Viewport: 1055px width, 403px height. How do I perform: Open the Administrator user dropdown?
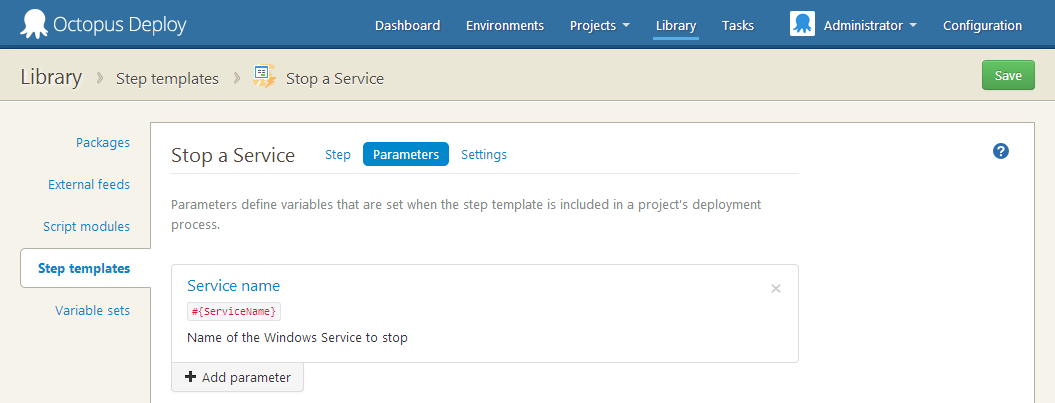pyautogui.click(x=870, y=26)
